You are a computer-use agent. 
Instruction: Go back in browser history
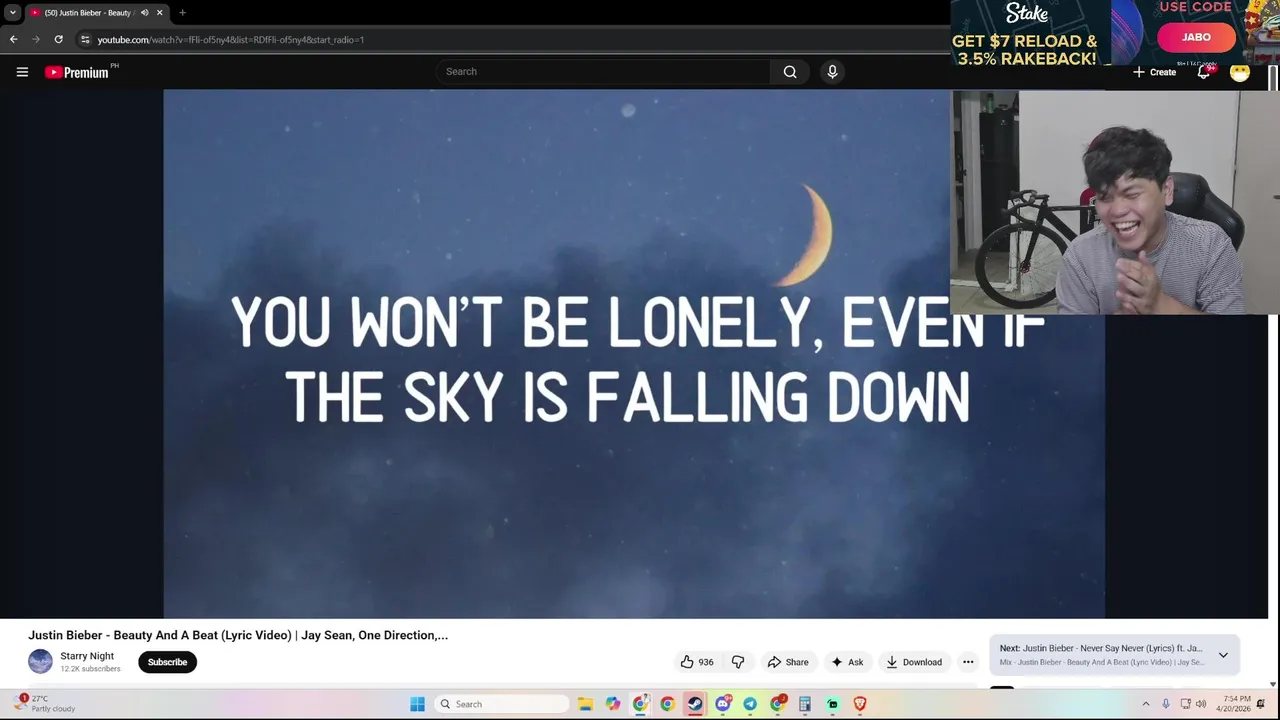tap(13, 39)
